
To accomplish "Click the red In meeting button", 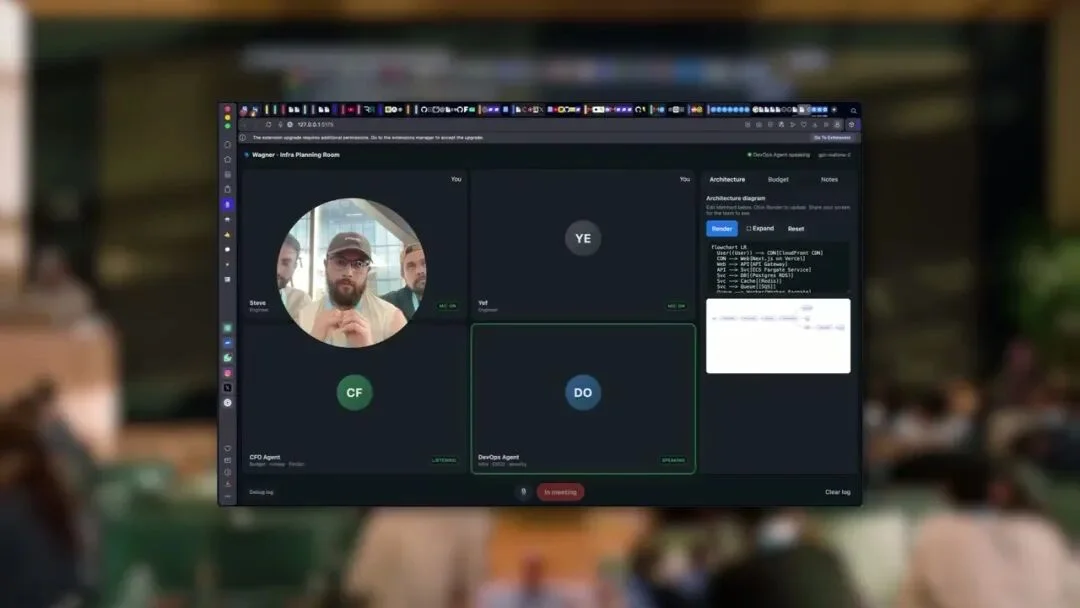I will tap(561, 492).
